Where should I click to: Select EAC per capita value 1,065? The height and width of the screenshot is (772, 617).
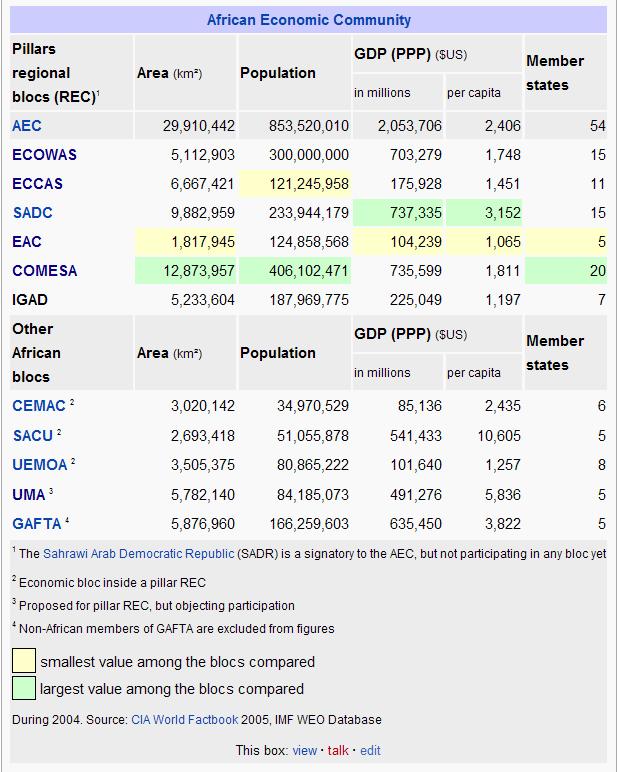(484, 242)
